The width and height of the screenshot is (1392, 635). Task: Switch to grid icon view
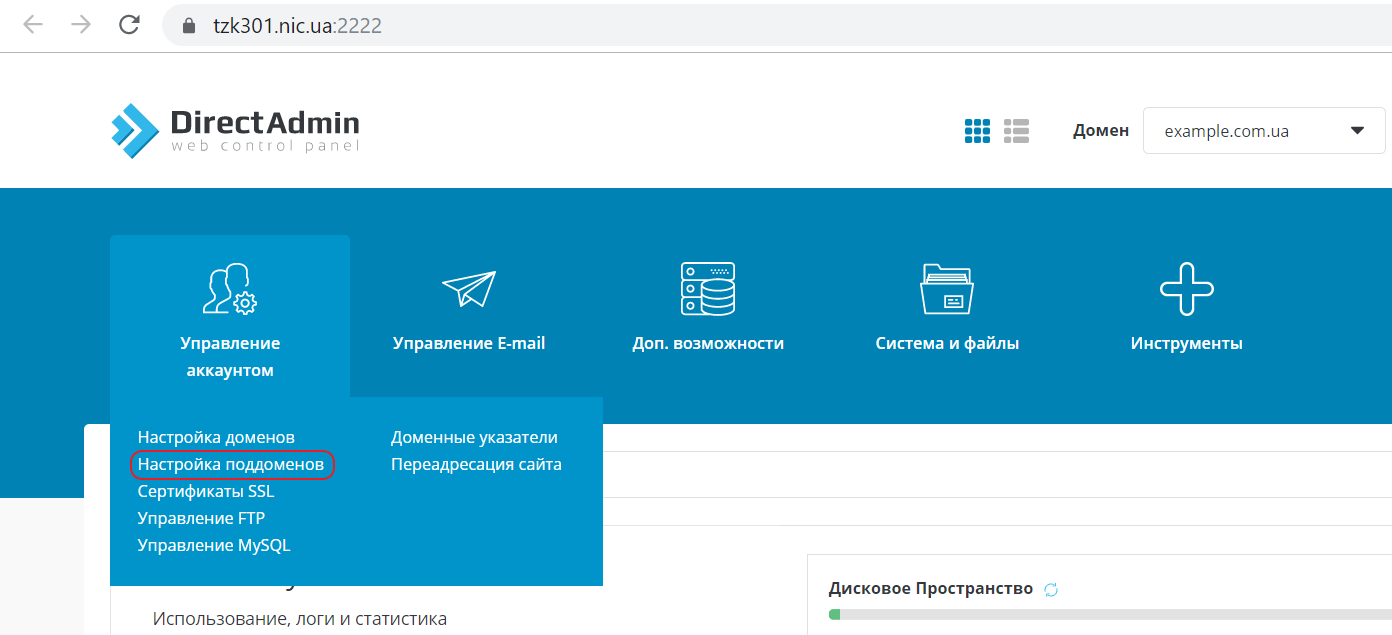pyautogui.click(x=977, y=131)
